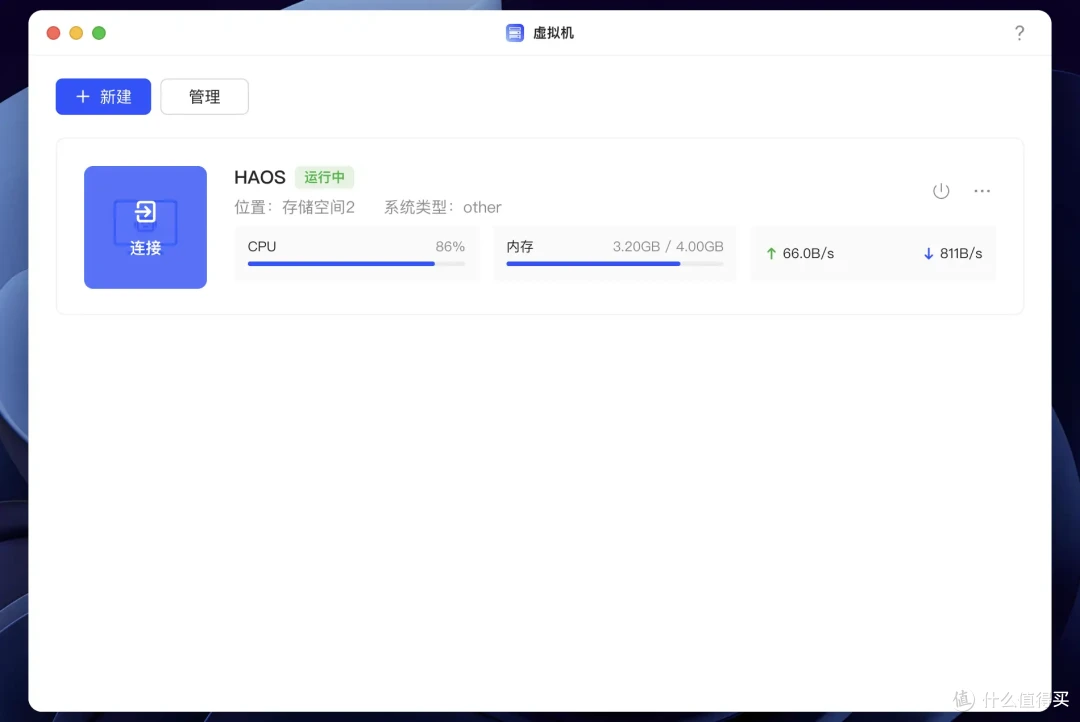Image resolution: width=1080 pixels, height=722 pixels.
Task: Click the 86% CPU percentage value
Action: (450, 247)
